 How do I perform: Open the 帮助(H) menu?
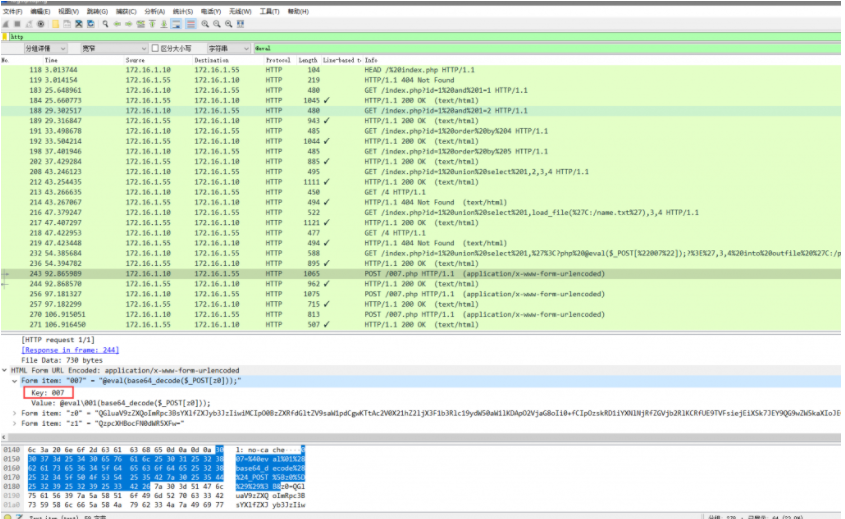298,11
